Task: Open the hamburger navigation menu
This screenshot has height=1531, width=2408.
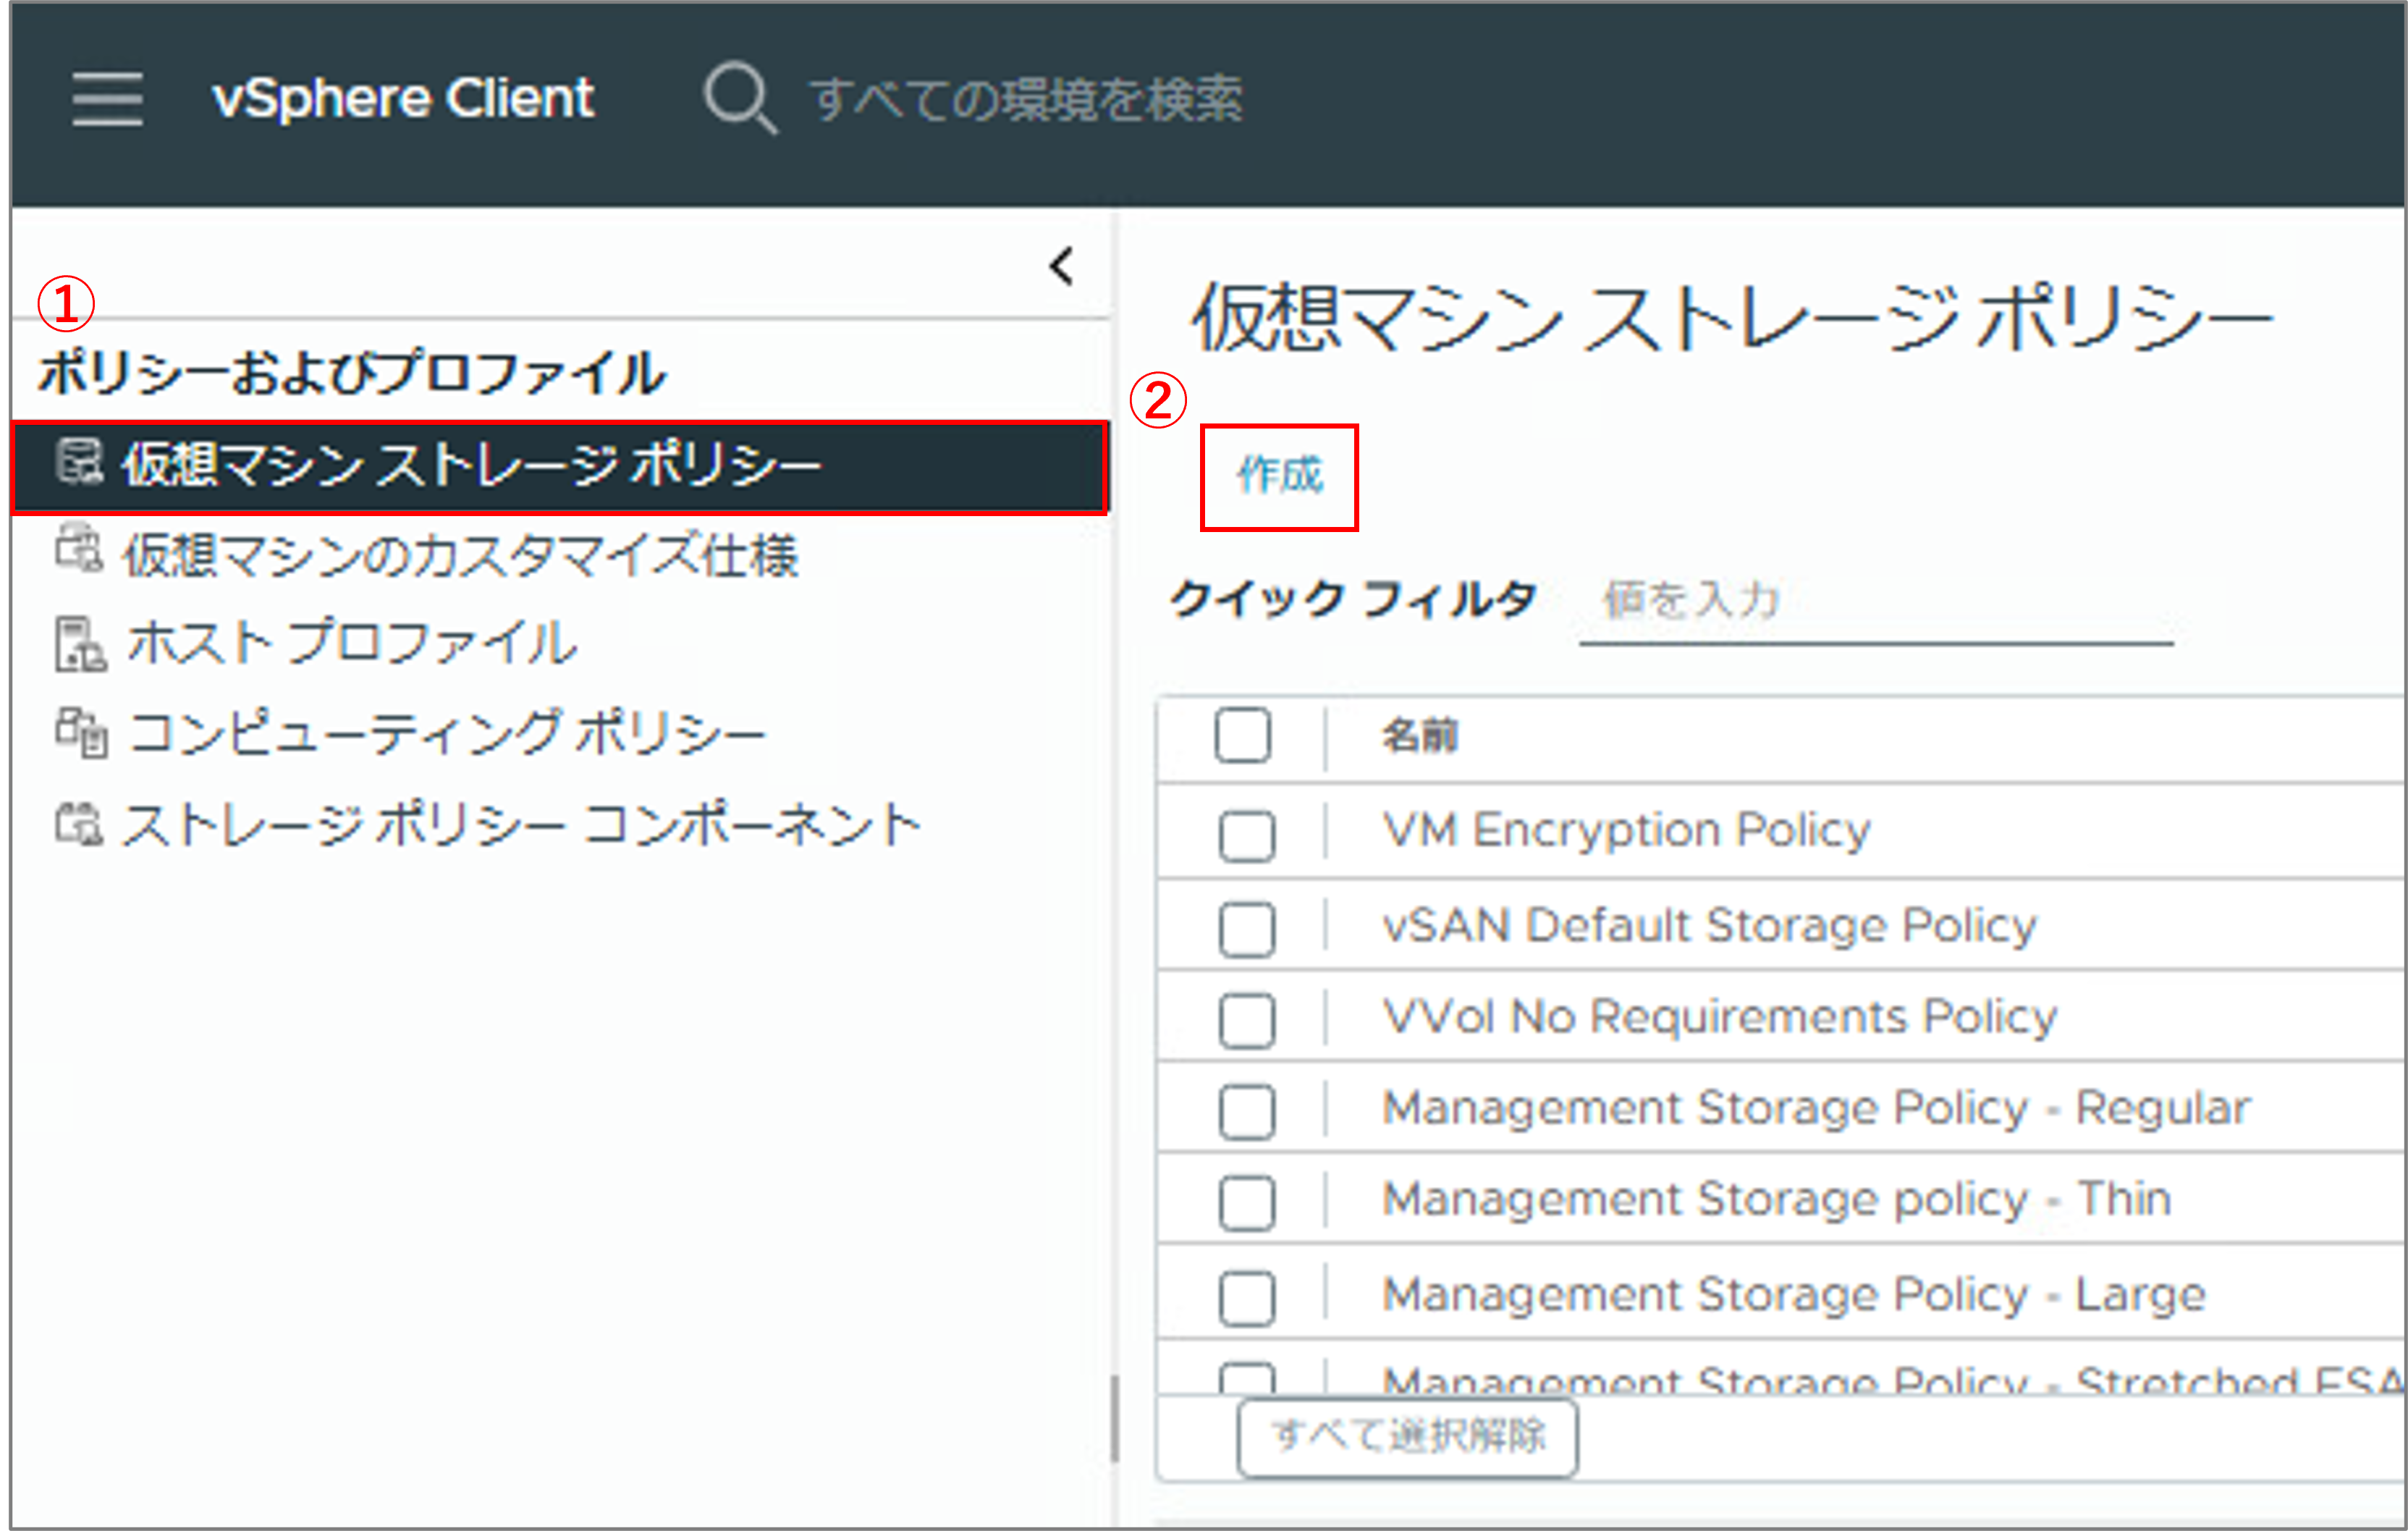Action: coord(107,98)
